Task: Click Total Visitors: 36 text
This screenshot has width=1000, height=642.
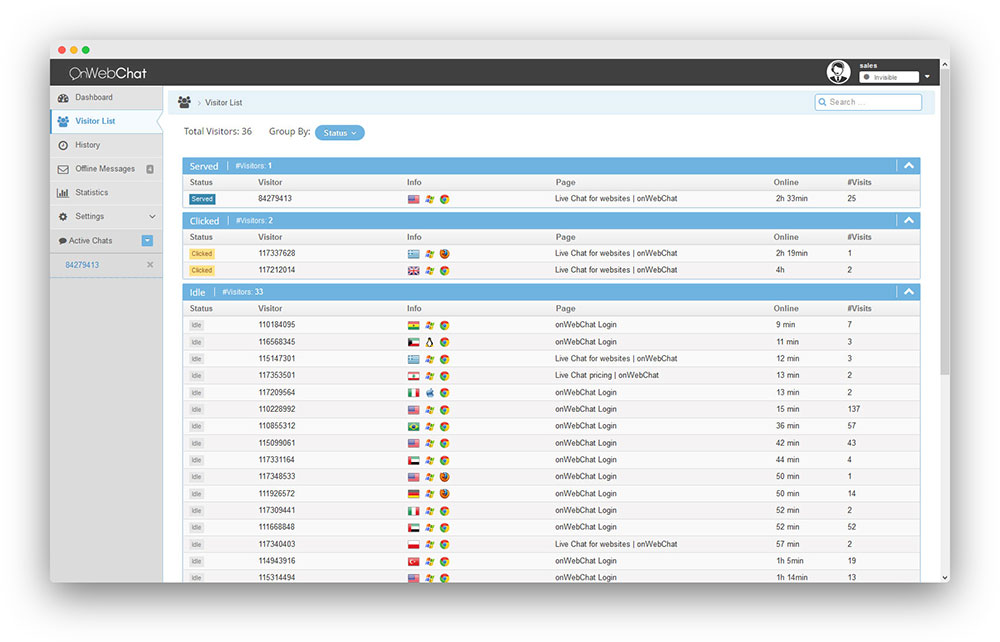Action: point(217,131)
